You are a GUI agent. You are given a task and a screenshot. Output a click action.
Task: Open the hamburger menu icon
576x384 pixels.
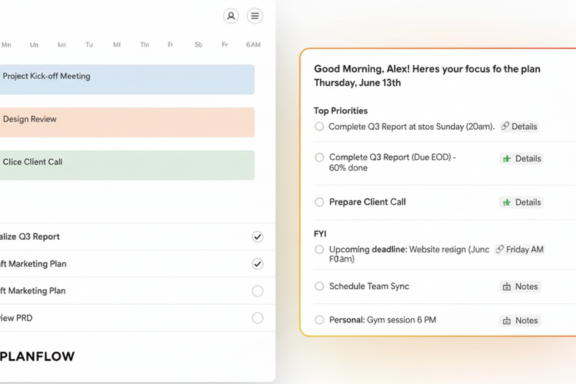coord(255,16)
